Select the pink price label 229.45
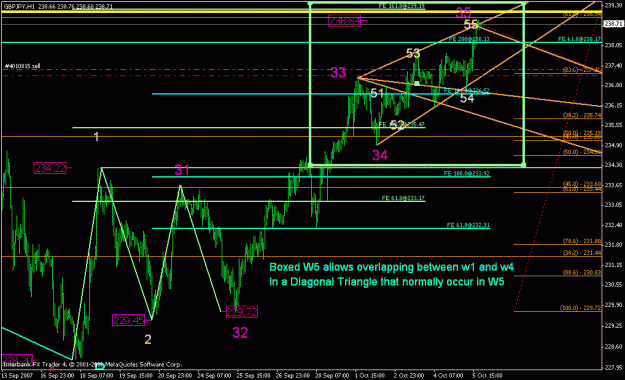625x380 pixels. (128, 320)
